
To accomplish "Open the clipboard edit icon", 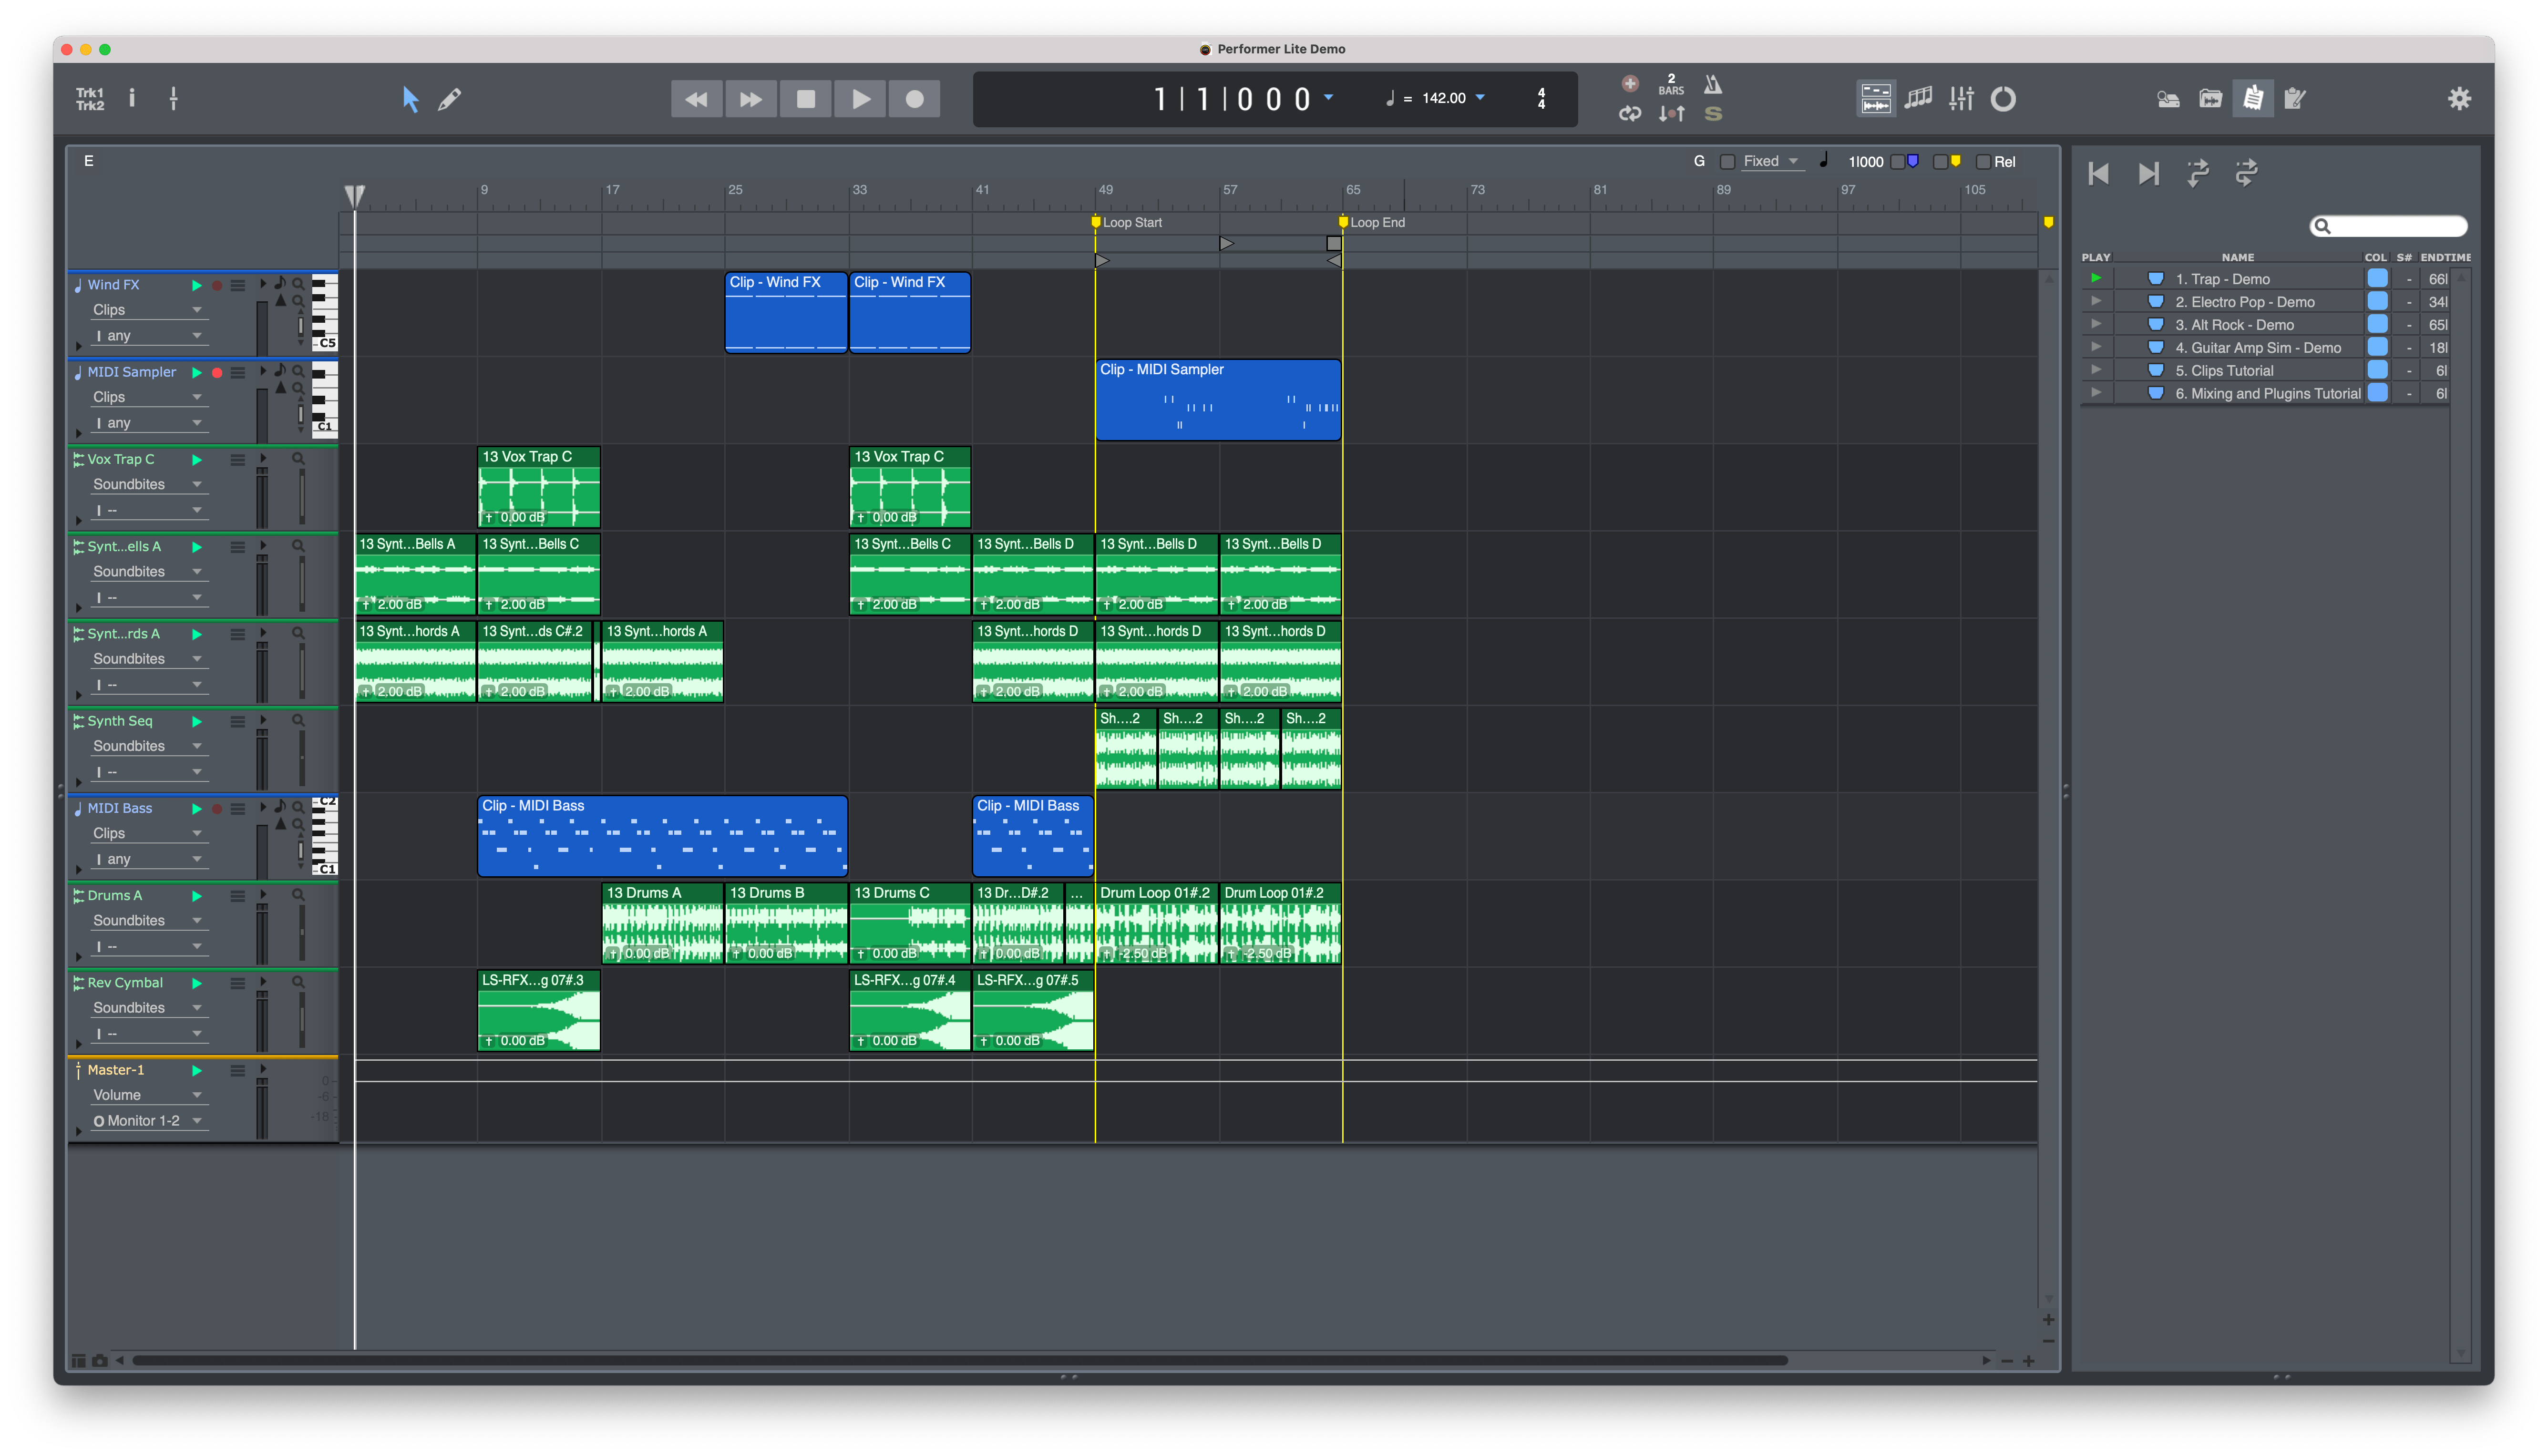I will 2295,99.
